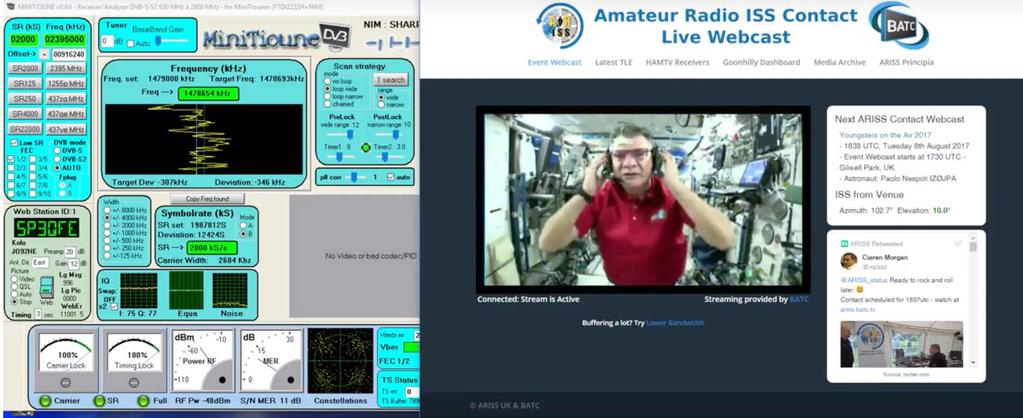Viewport: 1023px width, 418px height.
Task: Click the BATC logo in the header
Action: pyautogui.click(x=900, y=25)
